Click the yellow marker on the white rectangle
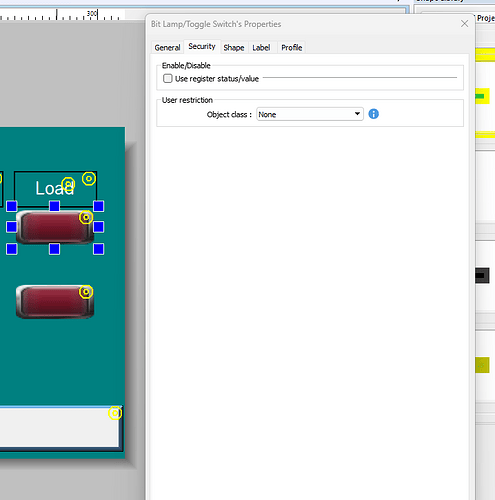The width and height of the screenshot is (495, 500). pyautogui.click(x=115, y=413)
